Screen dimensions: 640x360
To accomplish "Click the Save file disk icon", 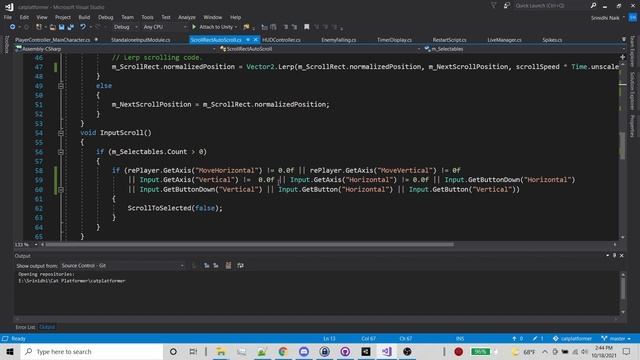I will [x=62, y=27].
